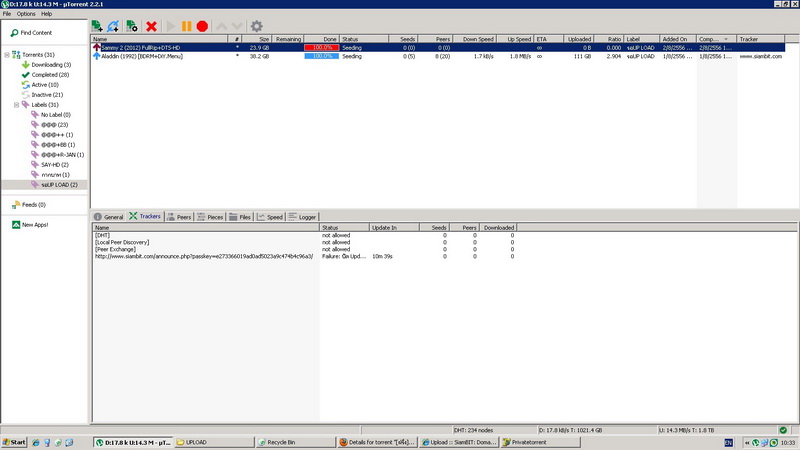Collapse the Torrents (31) tree node
The height and width of the screenshot is (450, 800).
coord(7,55)
